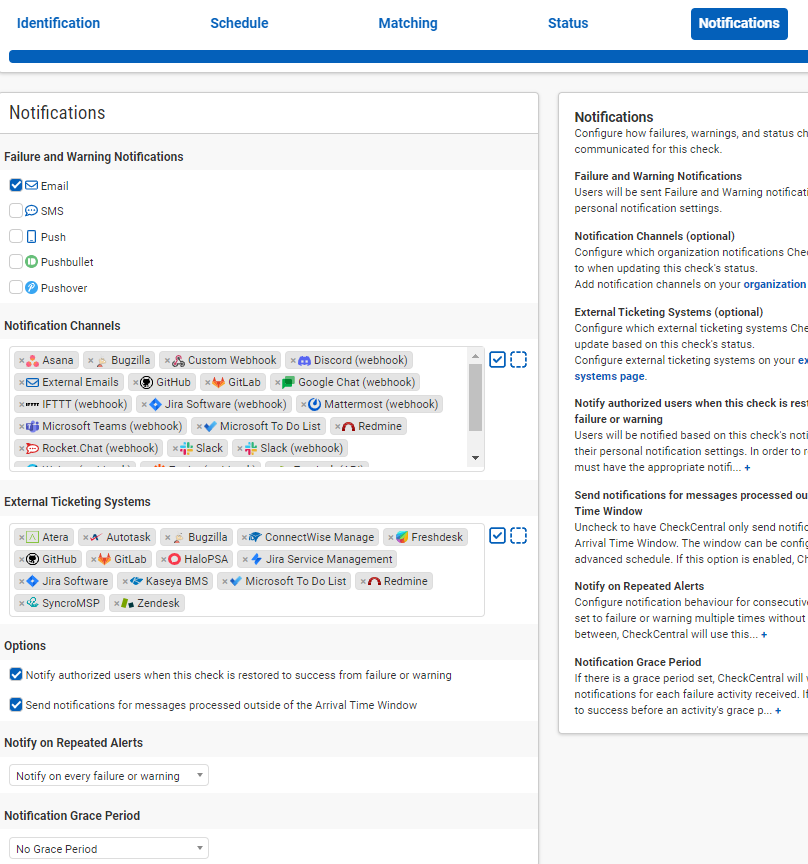Enable Pushover notifications
The width and height of the screenshot is (808, 864).
coord(14,287)
